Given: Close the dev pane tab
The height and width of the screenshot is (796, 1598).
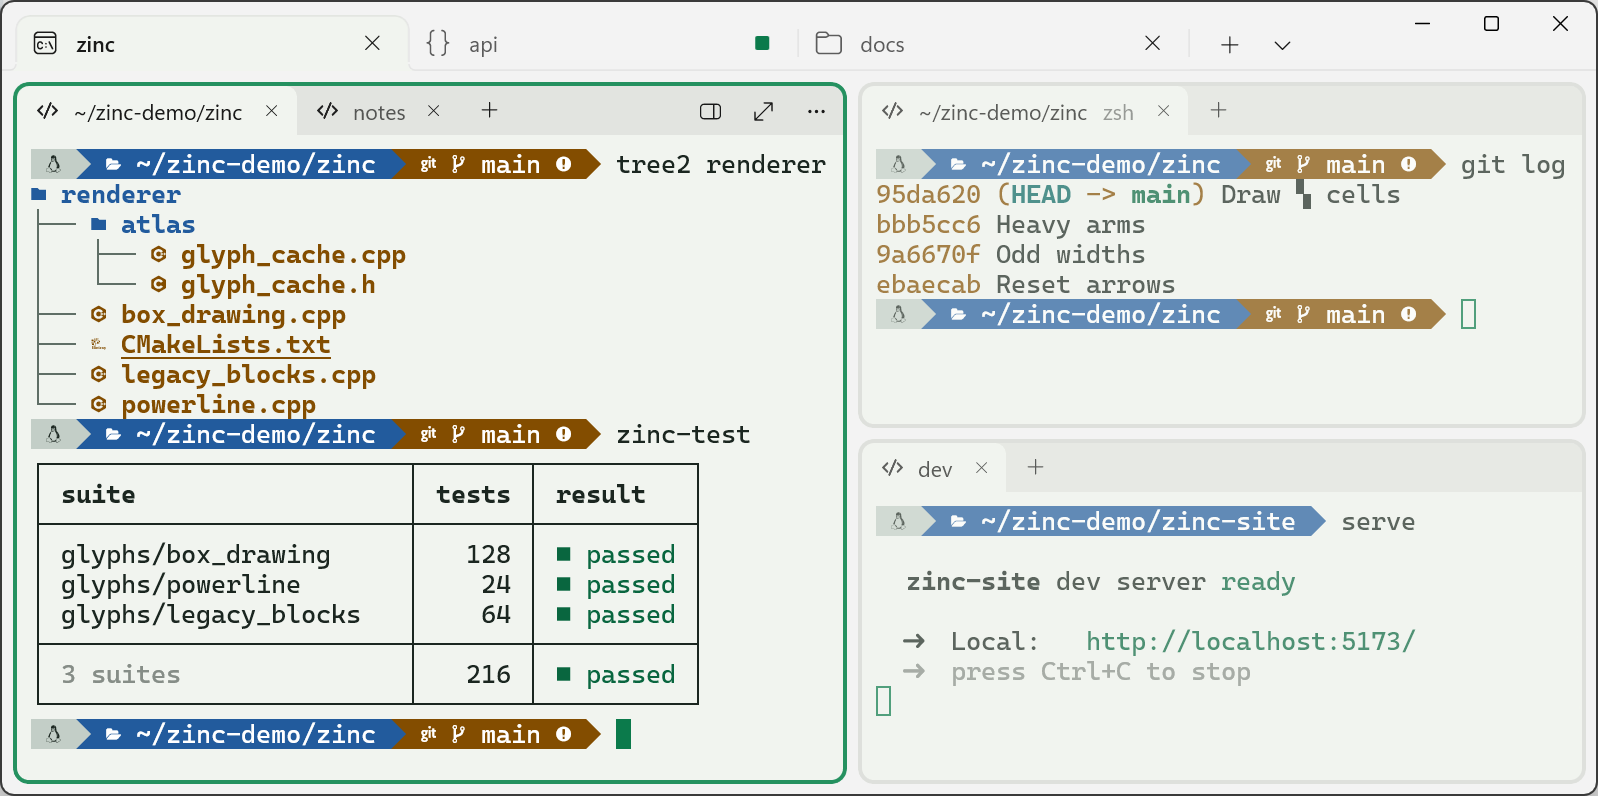Looking at the screenshot, I should 981,468.
